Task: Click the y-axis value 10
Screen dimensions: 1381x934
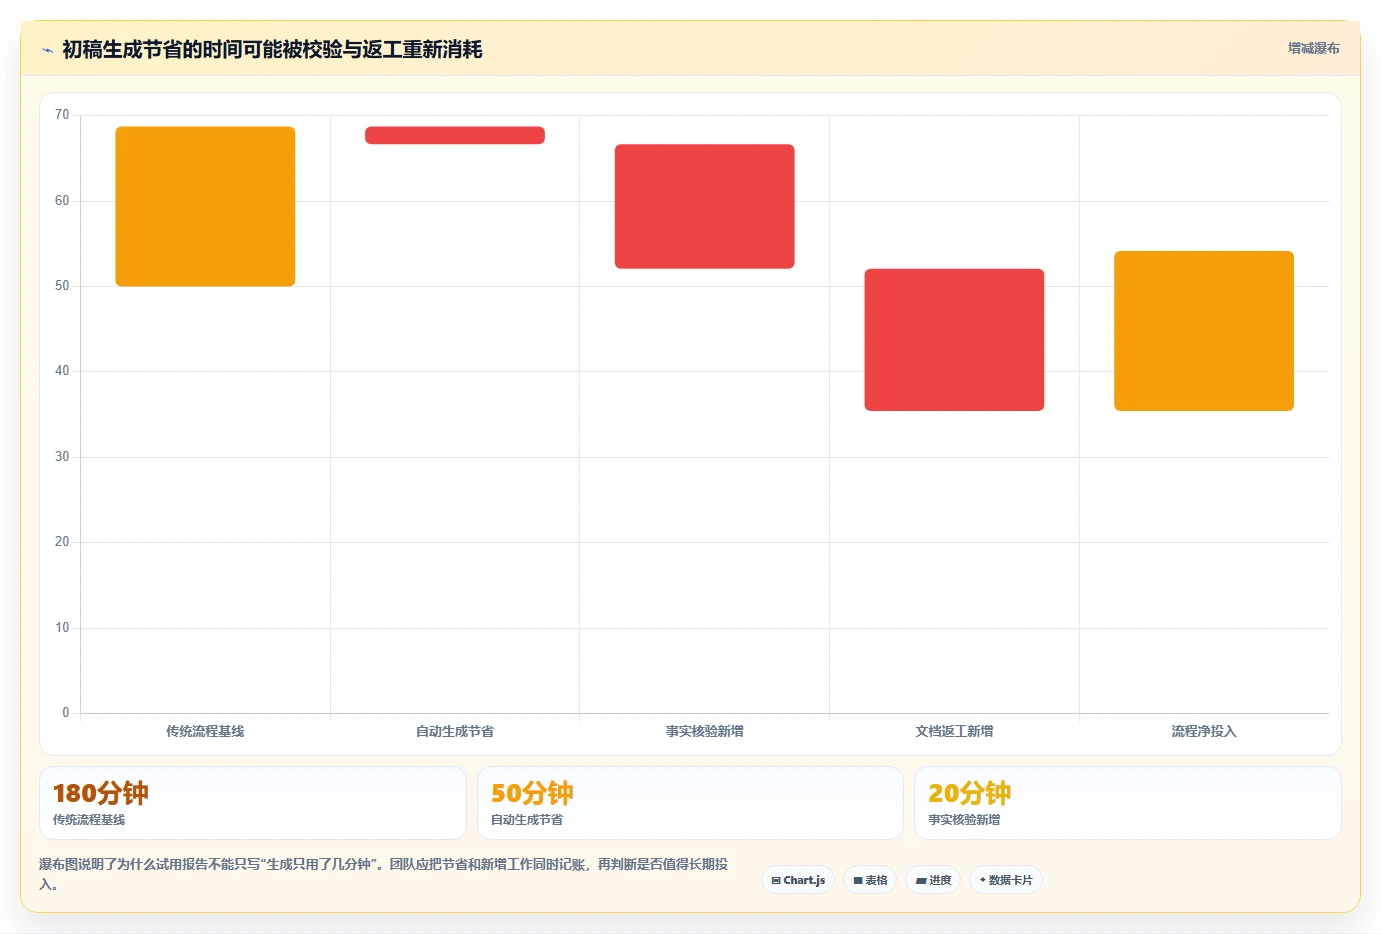Action: 62,628
